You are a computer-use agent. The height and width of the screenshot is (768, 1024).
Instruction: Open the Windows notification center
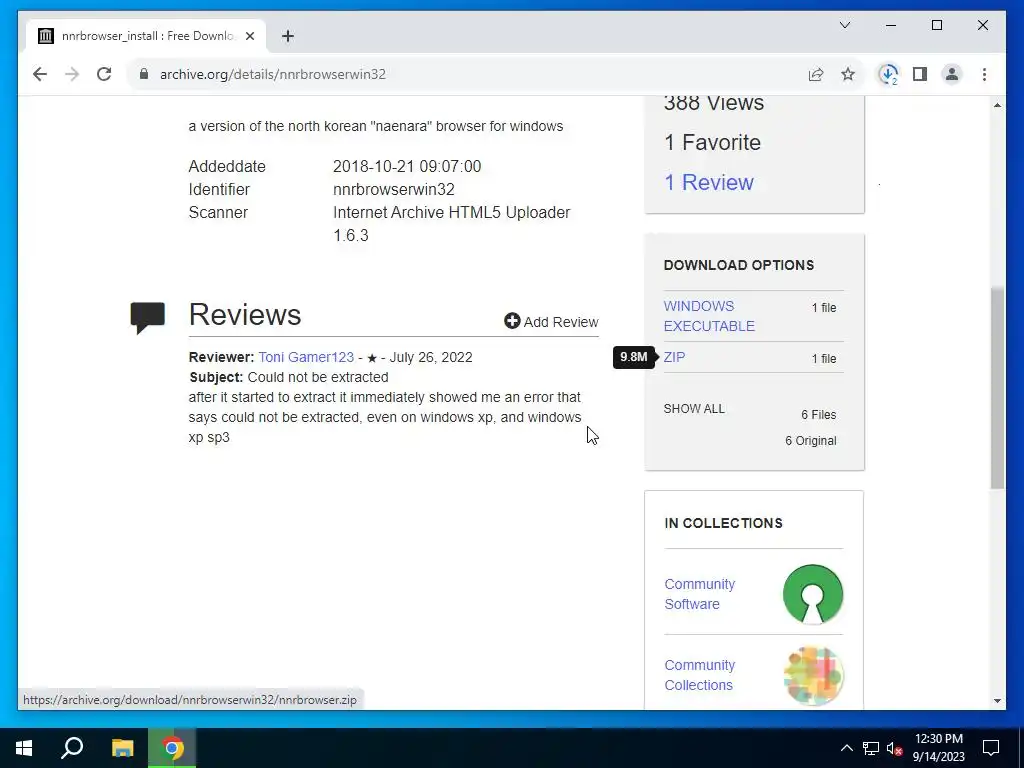pyautogui.click(x=991, y=748)
